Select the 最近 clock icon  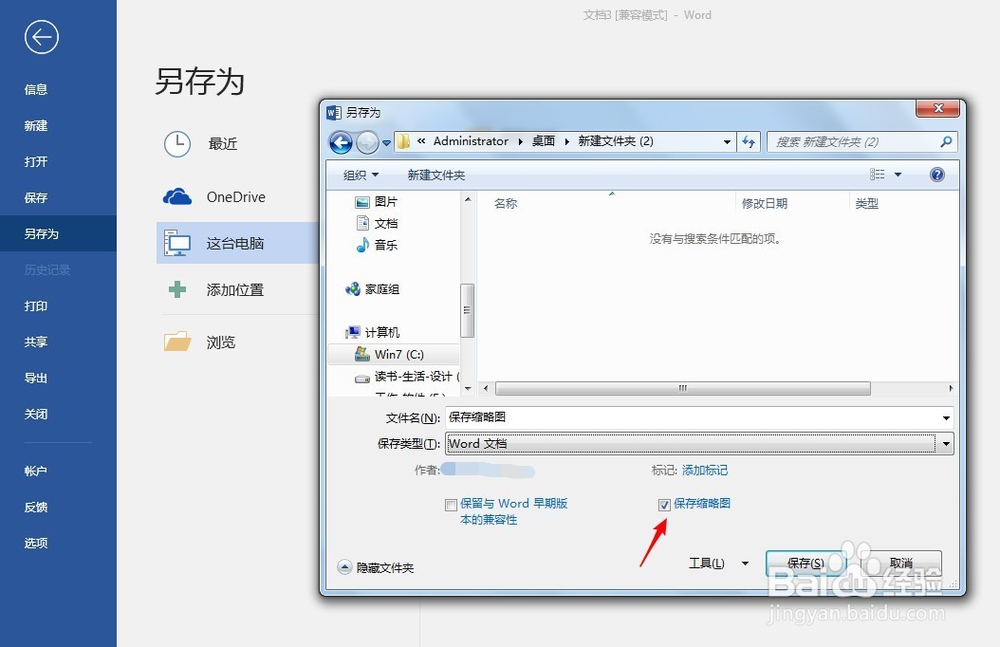[176, 143]
